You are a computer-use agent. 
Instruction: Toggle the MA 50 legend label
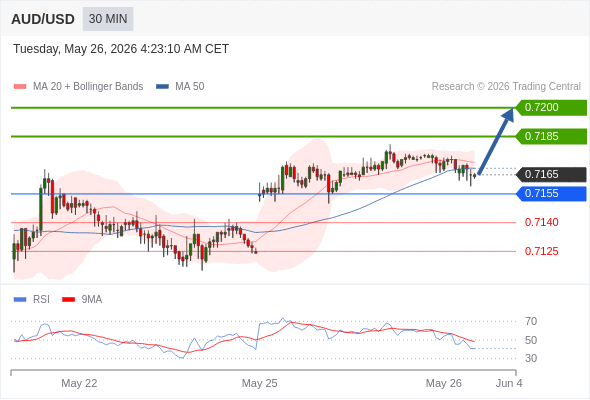[x=190, y=87]
